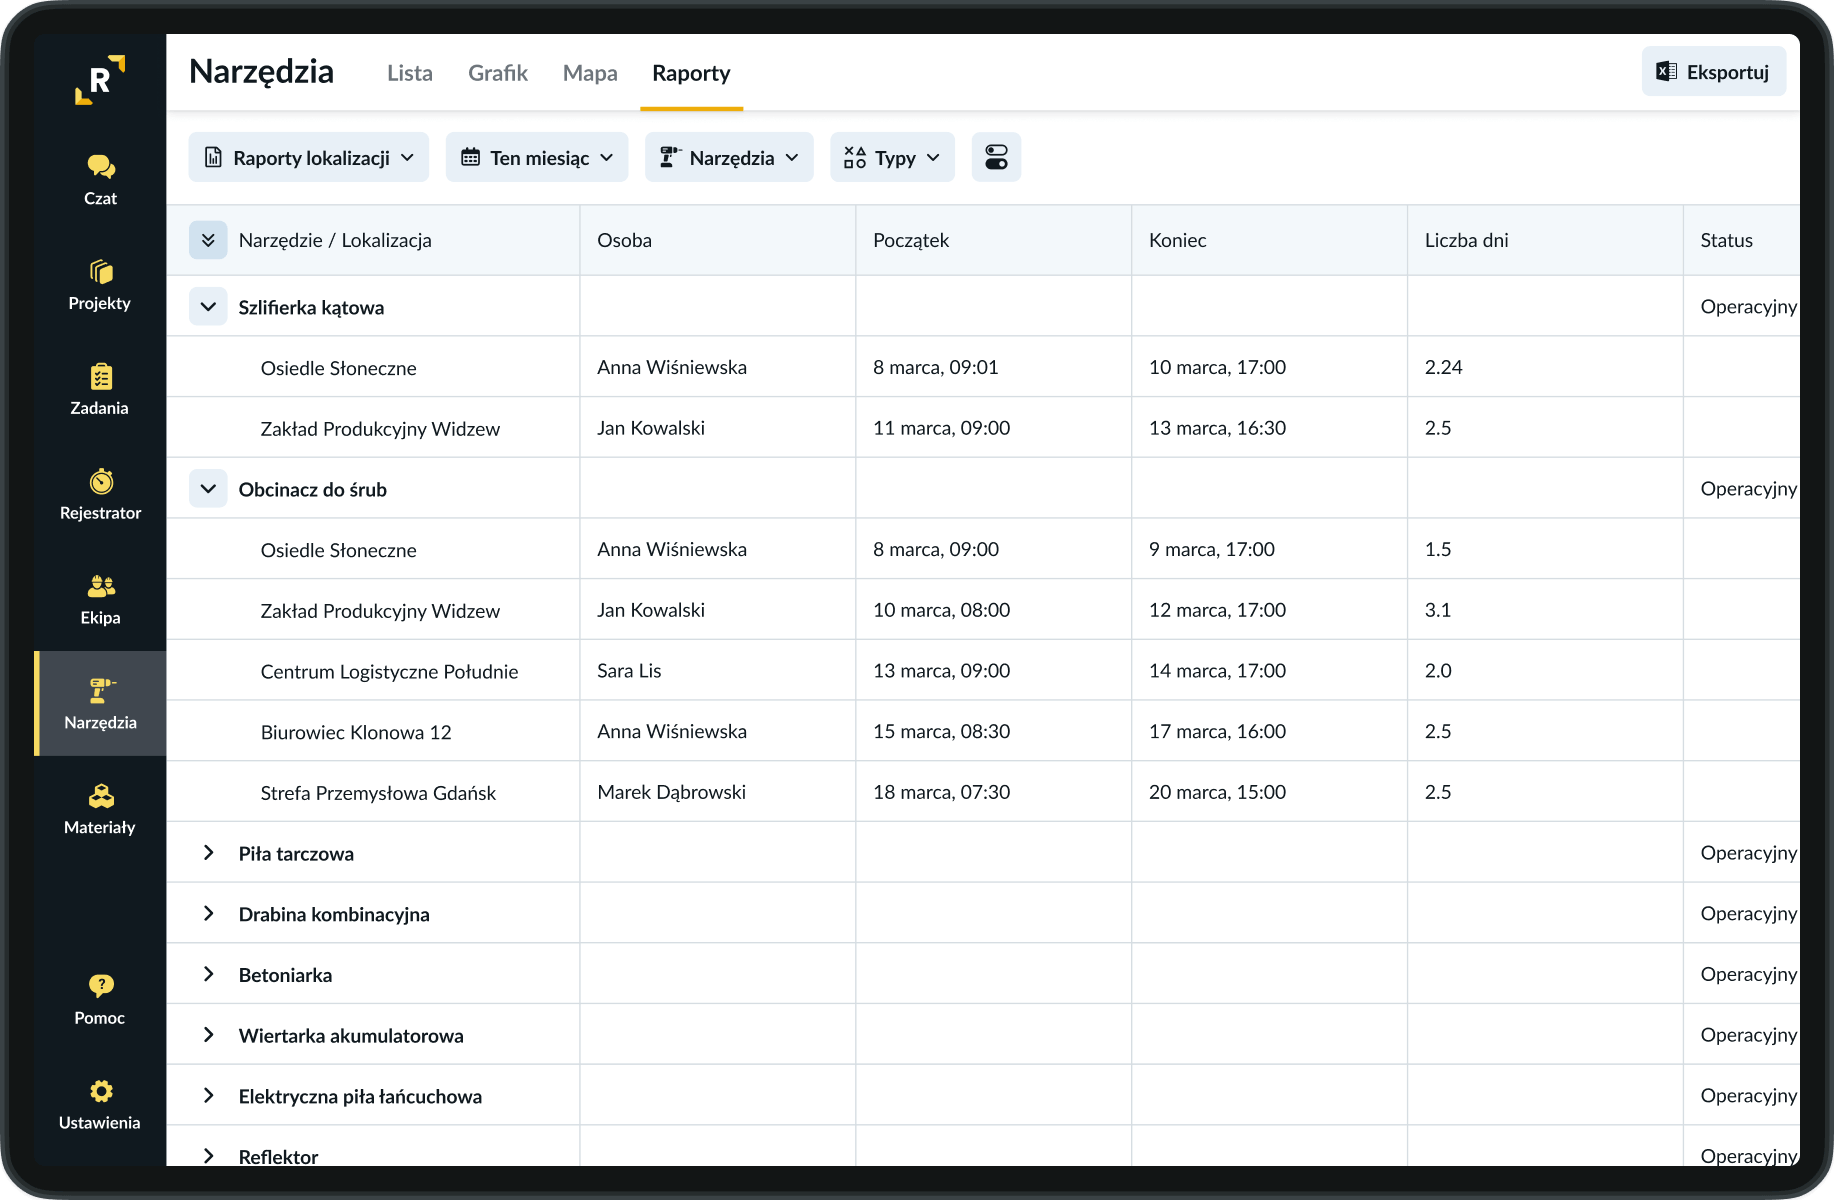Switch to the Mapa tab
The height and width of the screenshot is (1200, 1834).
tap(590, 73)
